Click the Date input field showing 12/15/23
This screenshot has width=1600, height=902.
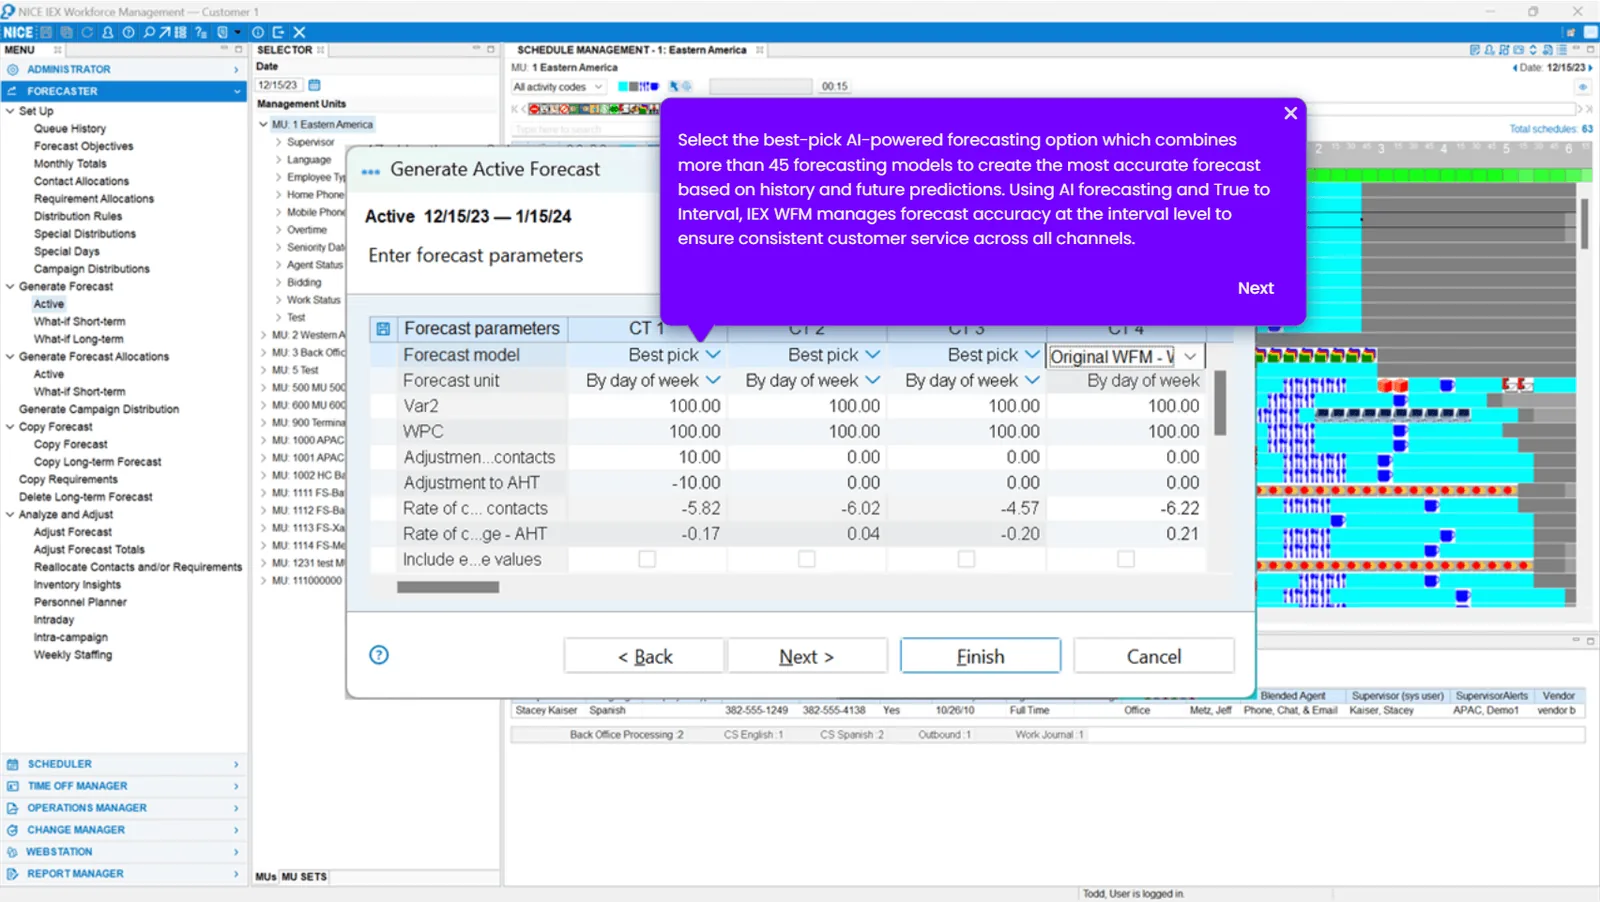280,85
